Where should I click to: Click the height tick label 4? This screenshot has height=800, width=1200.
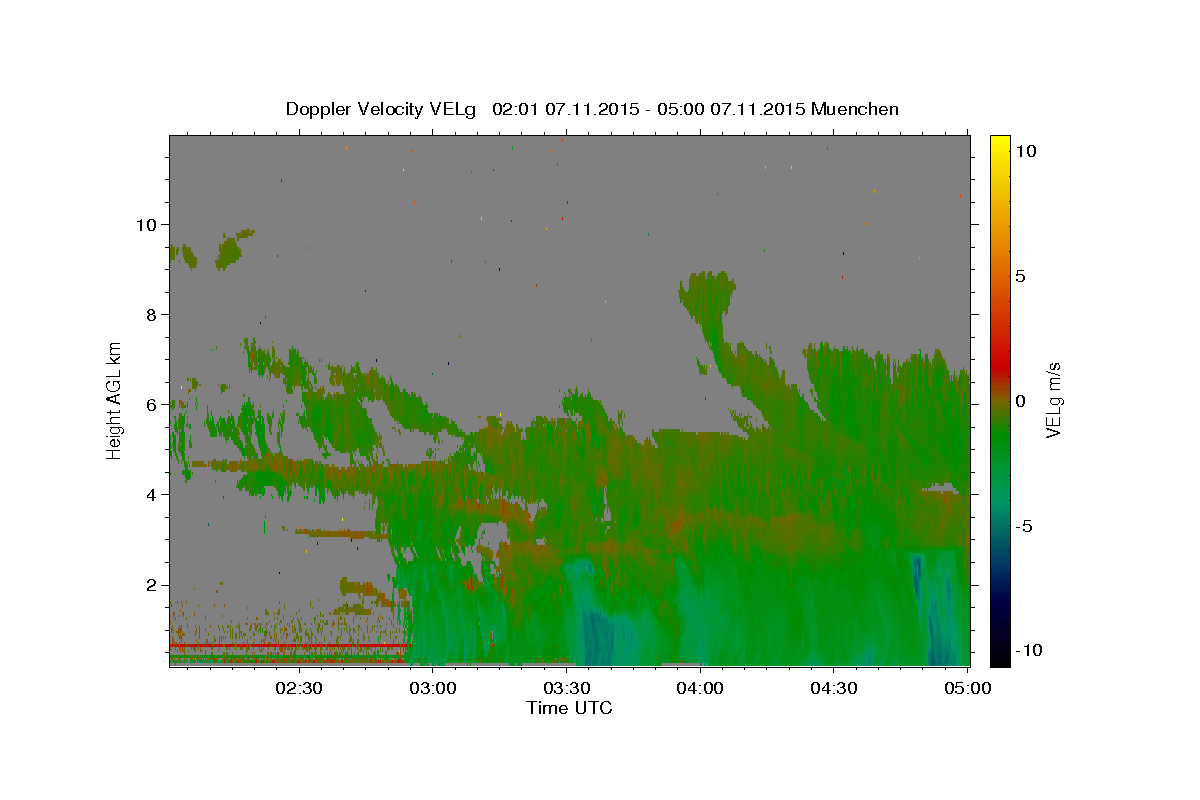(x=150, y=494)
